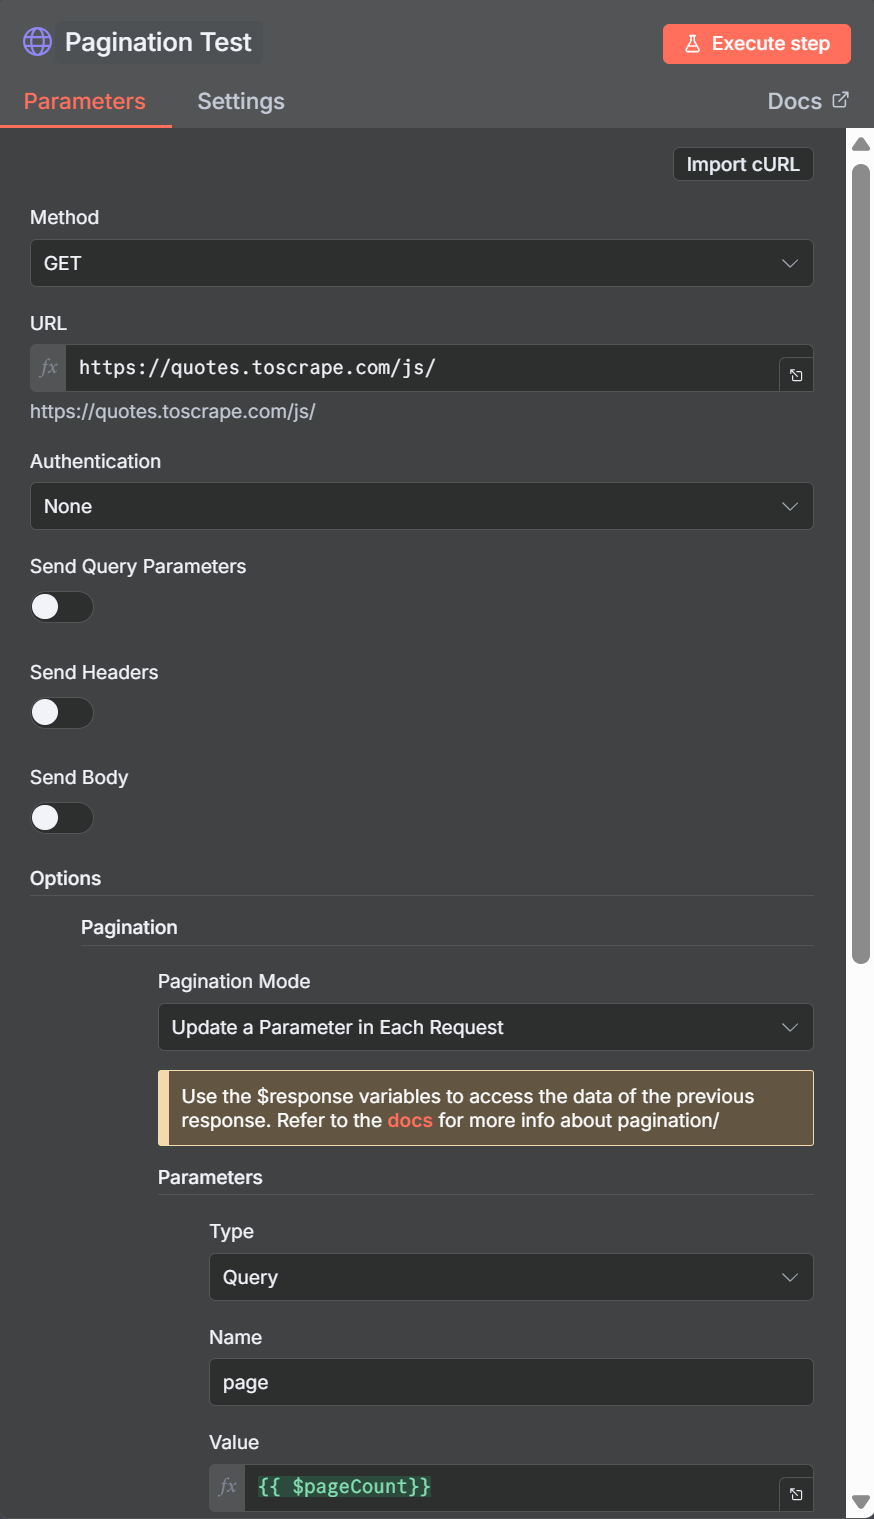The image size is (874, 1519).
Task: Select the Parameters tab
Action: click(x=85, y=101)
